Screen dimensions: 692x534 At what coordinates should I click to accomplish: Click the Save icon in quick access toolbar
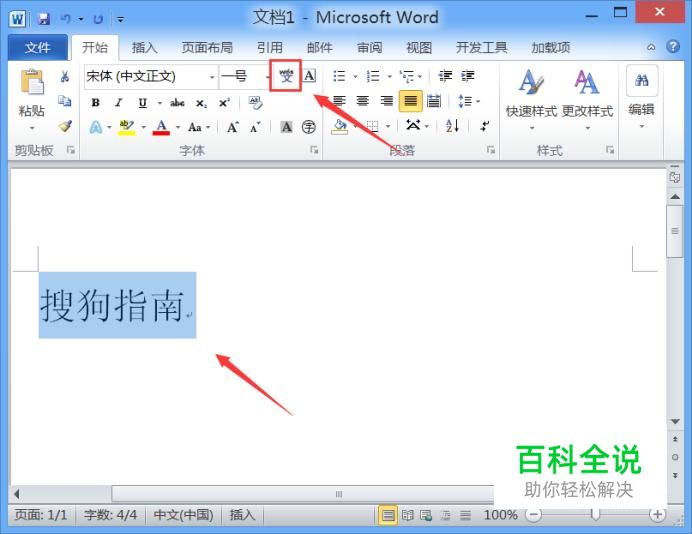43,19
